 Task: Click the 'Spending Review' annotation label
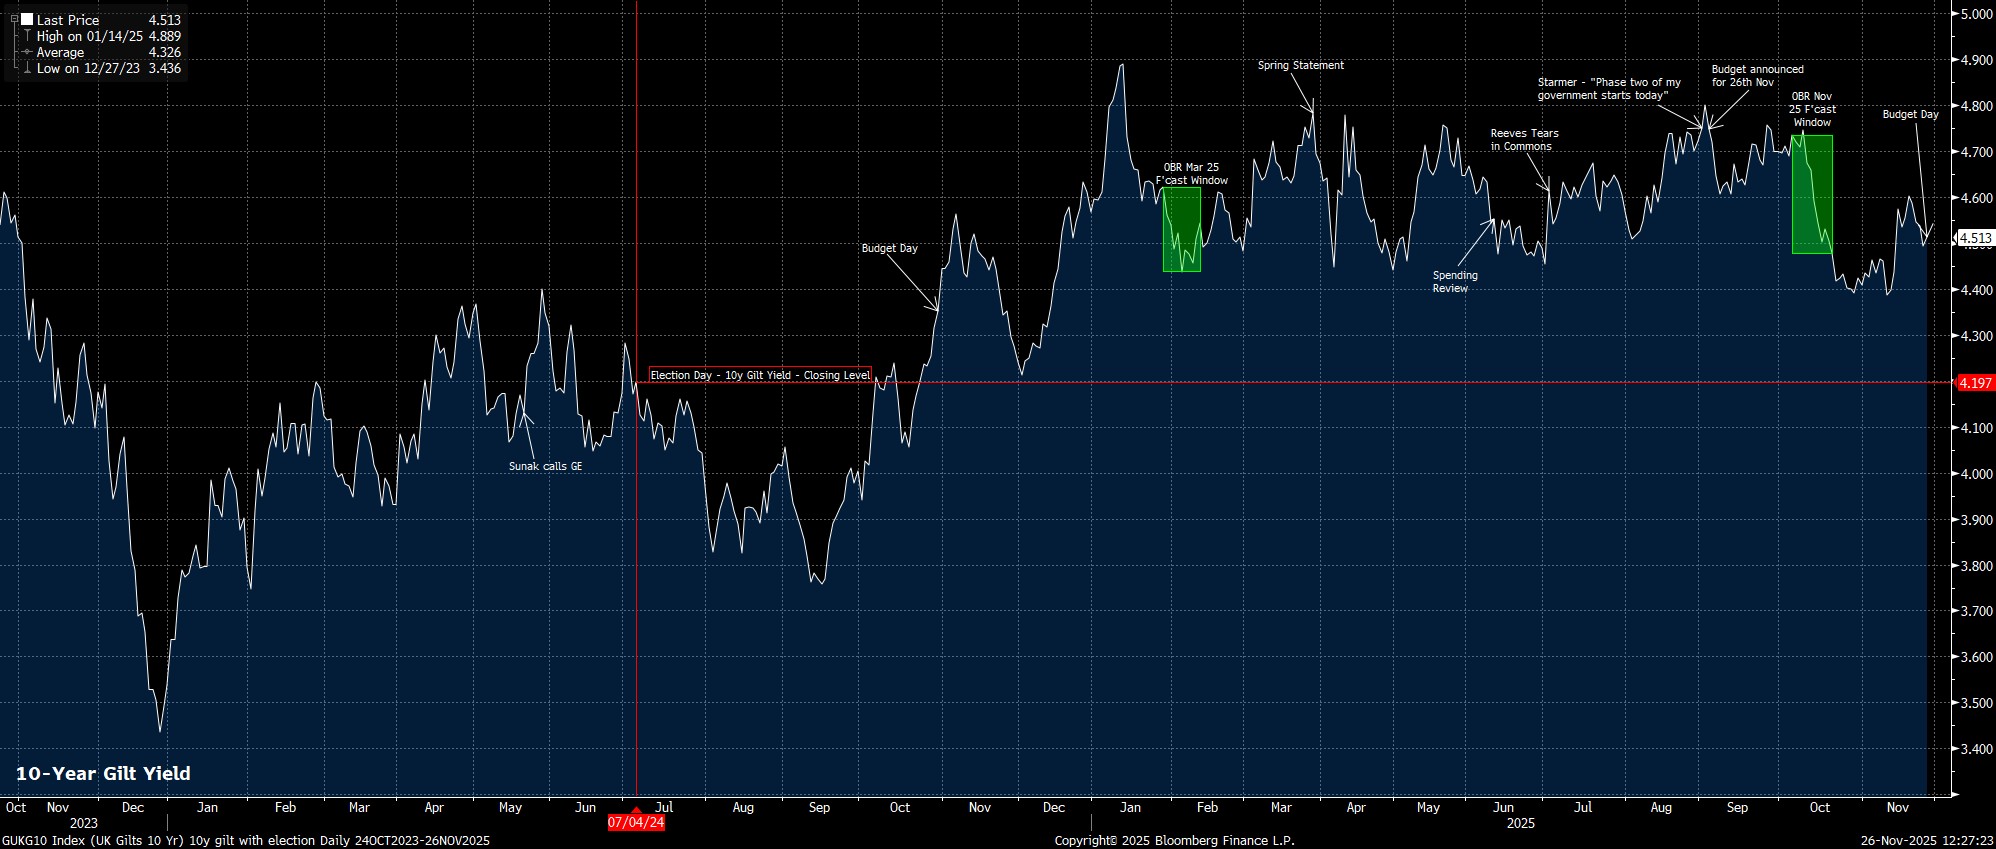click(1454, 282)
